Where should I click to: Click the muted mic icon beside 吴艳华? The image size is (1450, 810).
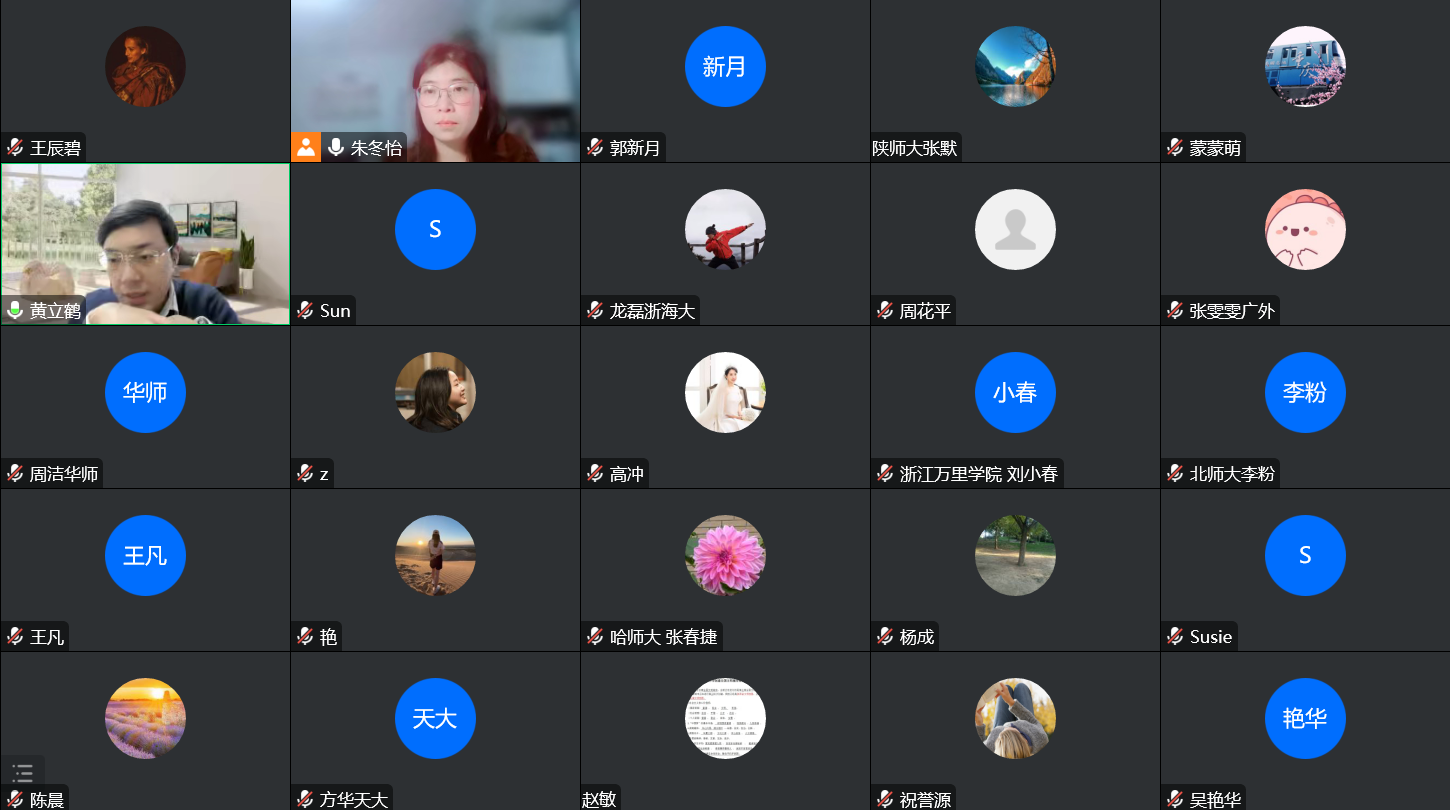tap(1175, 799)
